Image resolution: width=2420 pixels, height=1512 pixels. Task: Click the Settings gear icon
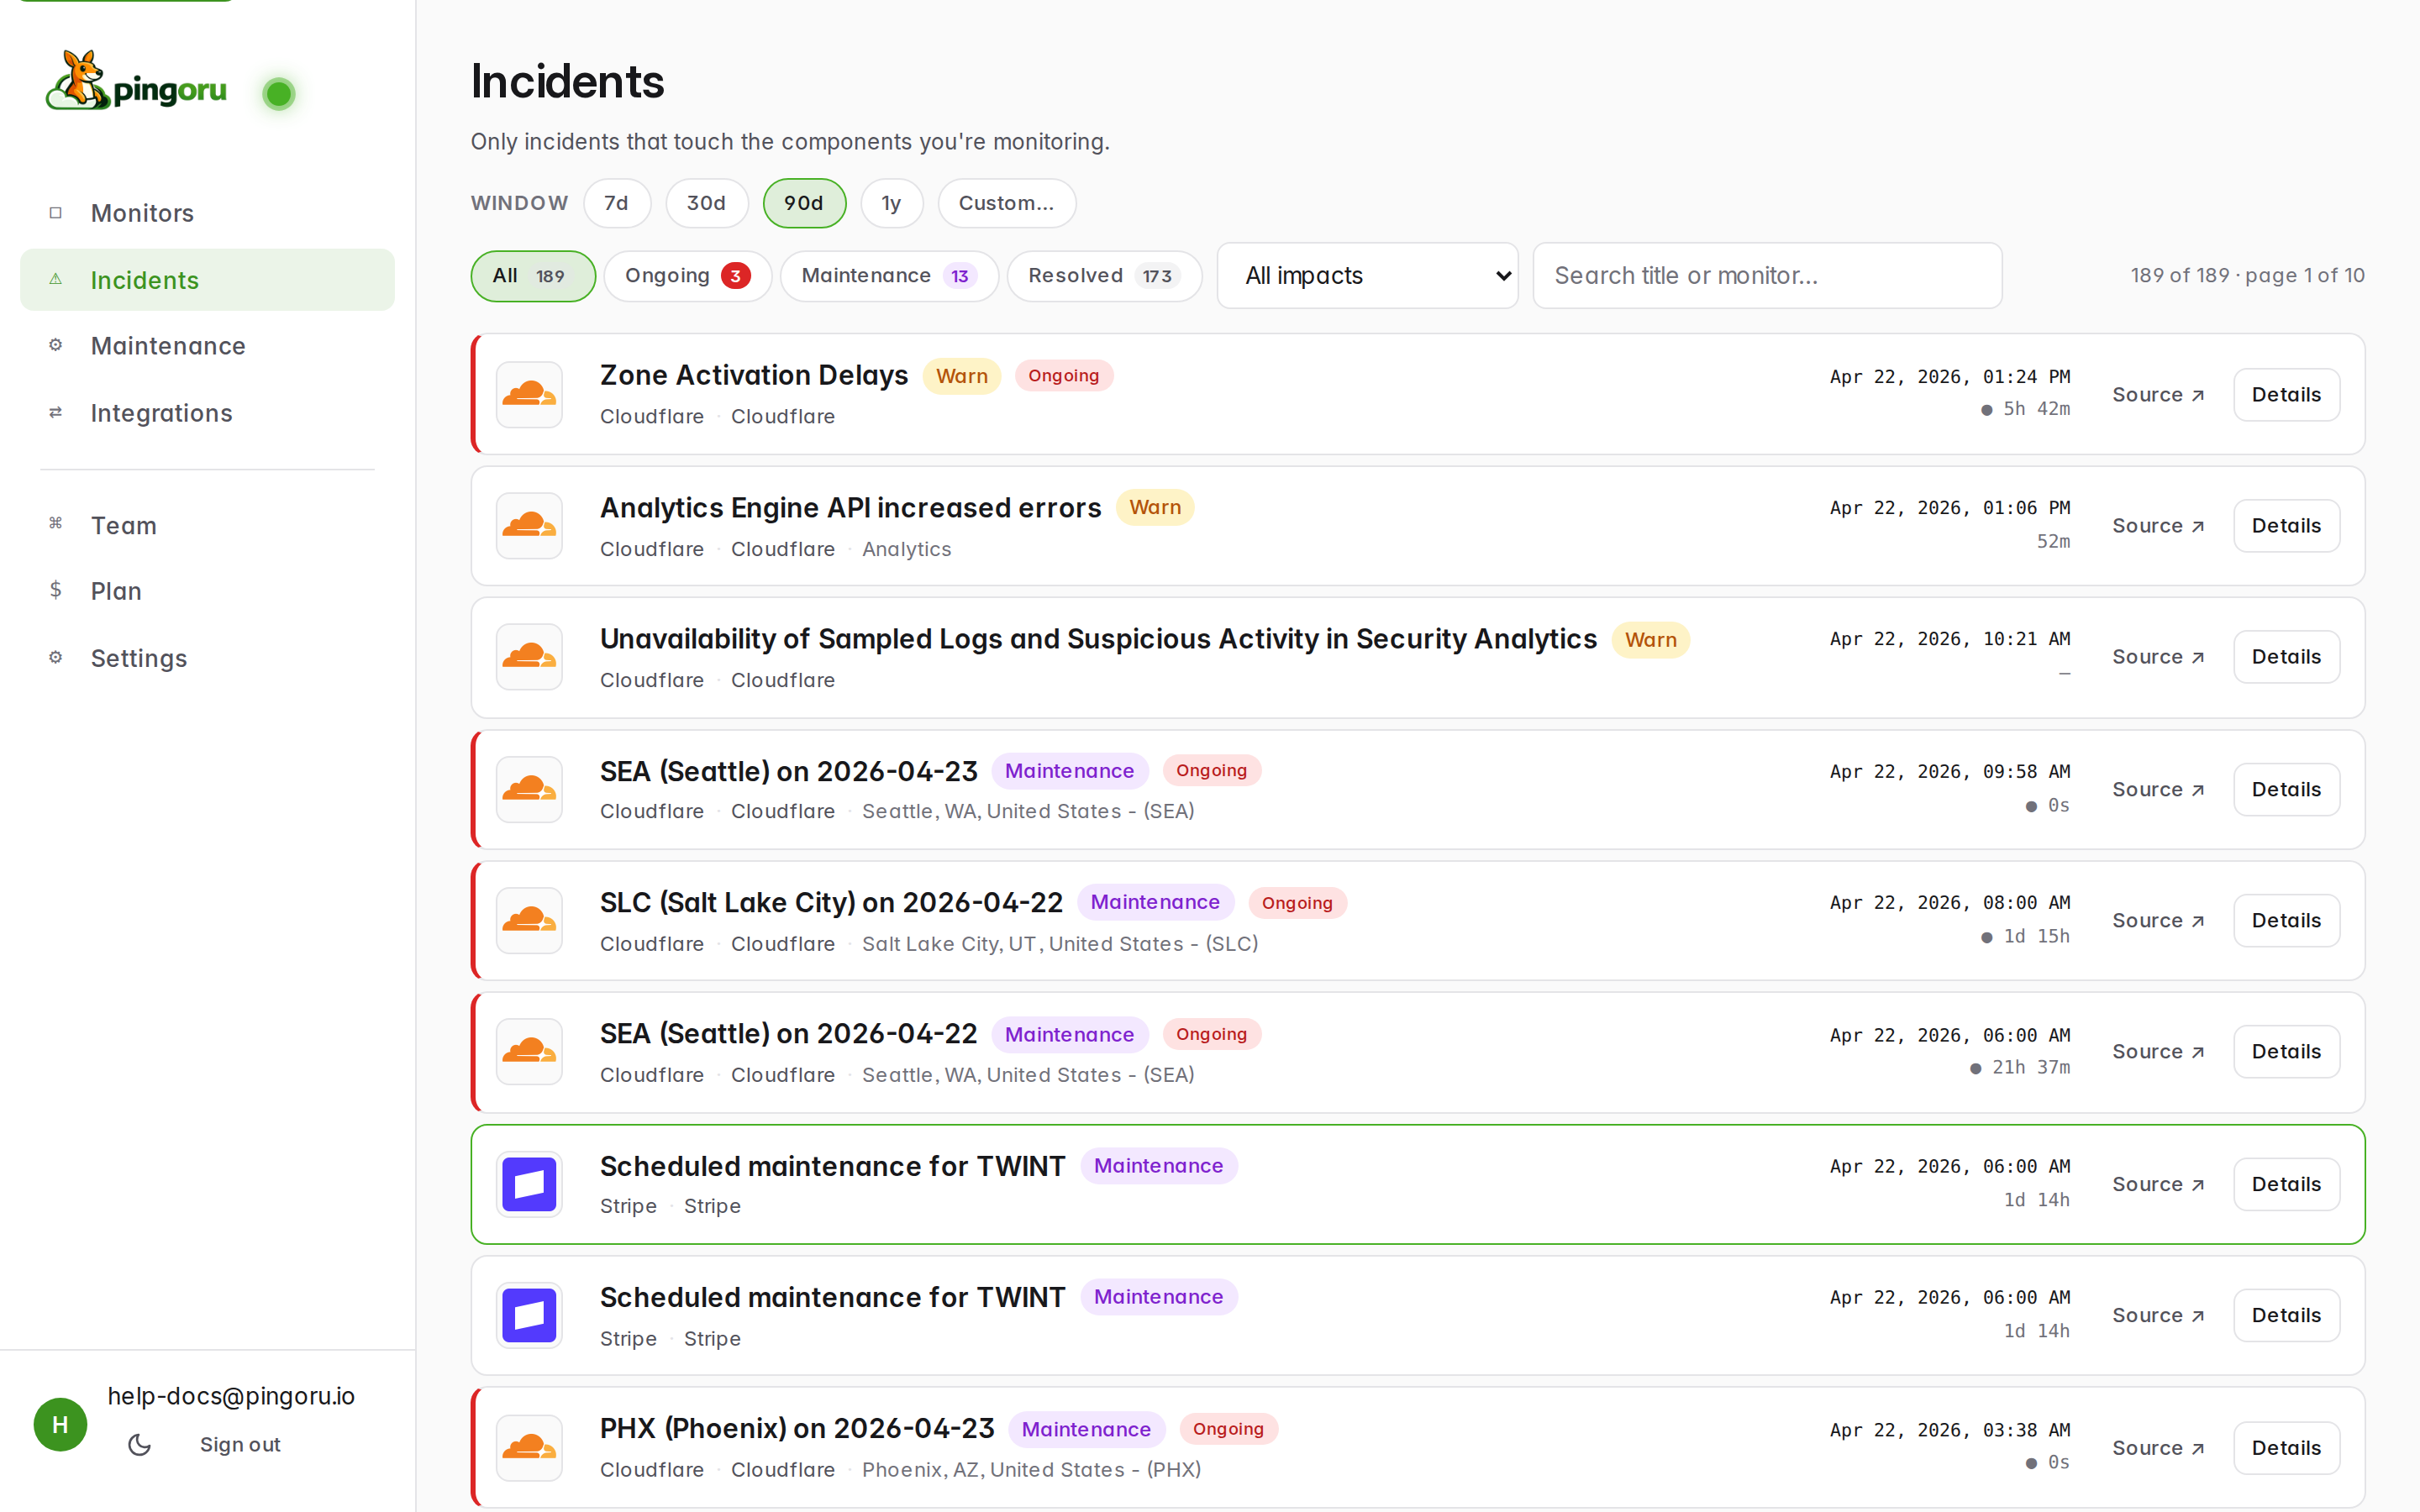56,657
